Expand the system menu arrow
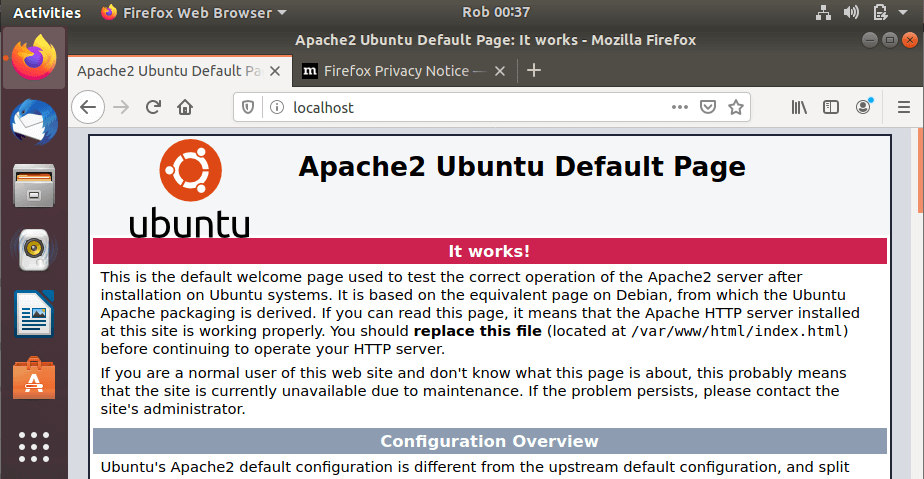Viewport: 924px width, 479px height. (903, 12)
